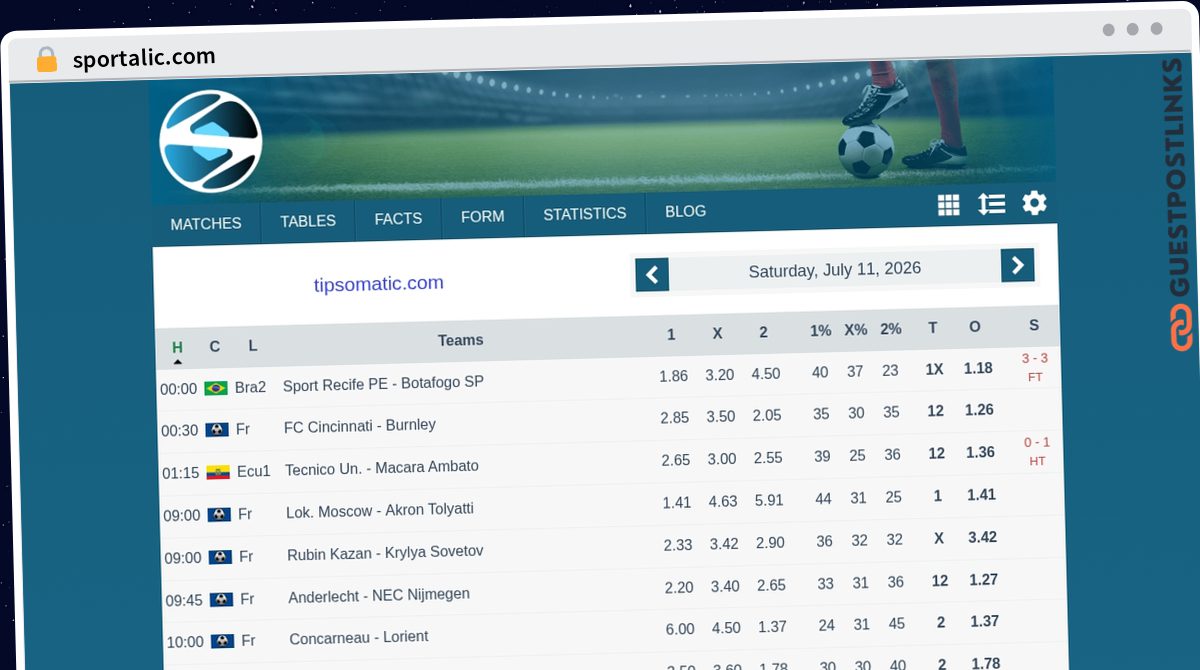Click the flag icon in Concarneau row

click(x=222, y=641)
